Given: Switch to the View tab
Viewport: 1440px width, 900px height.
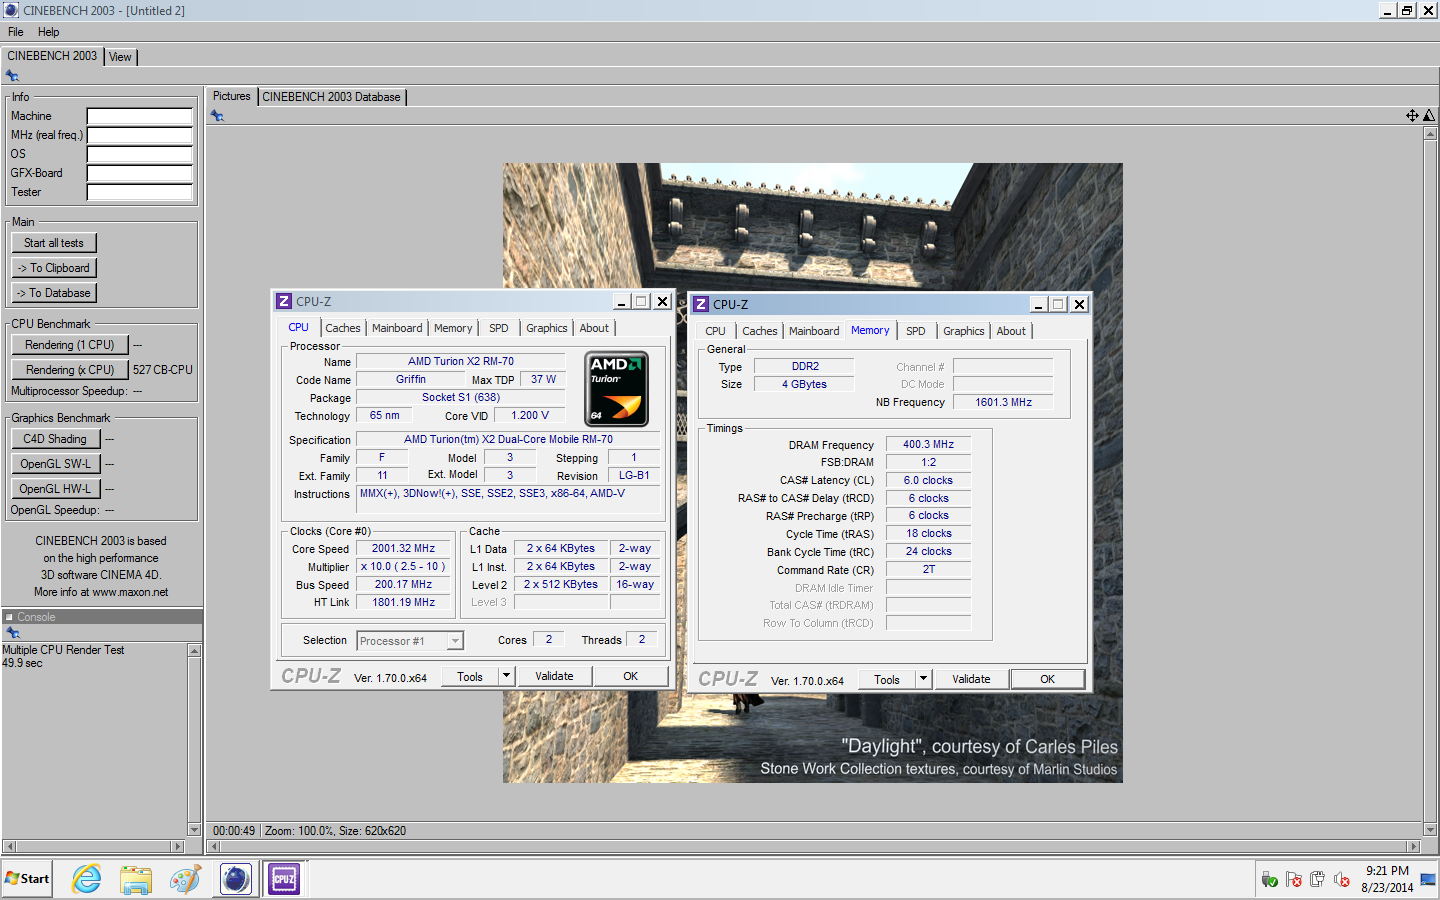Looking at the screenshot, I should pyautogui.click(x=120, y=57).
